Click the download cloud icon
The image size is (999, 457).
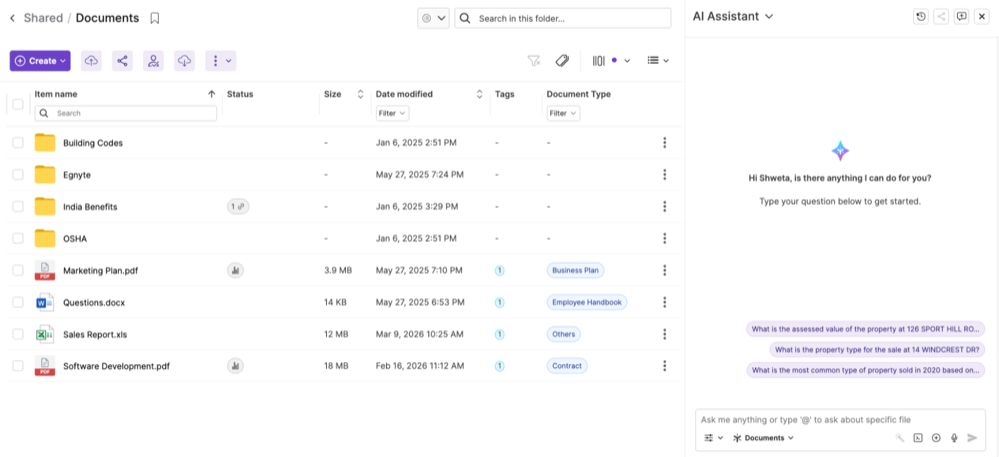point(184,61)
